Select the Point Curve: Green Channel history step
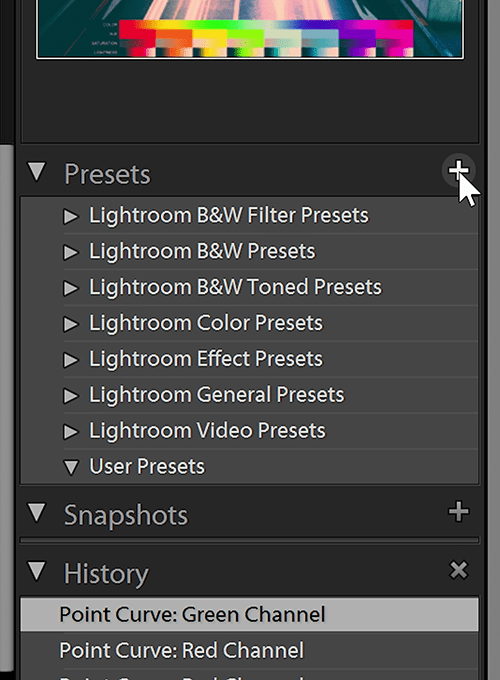This screenshot has width=500, height=680. coord(249,615)
